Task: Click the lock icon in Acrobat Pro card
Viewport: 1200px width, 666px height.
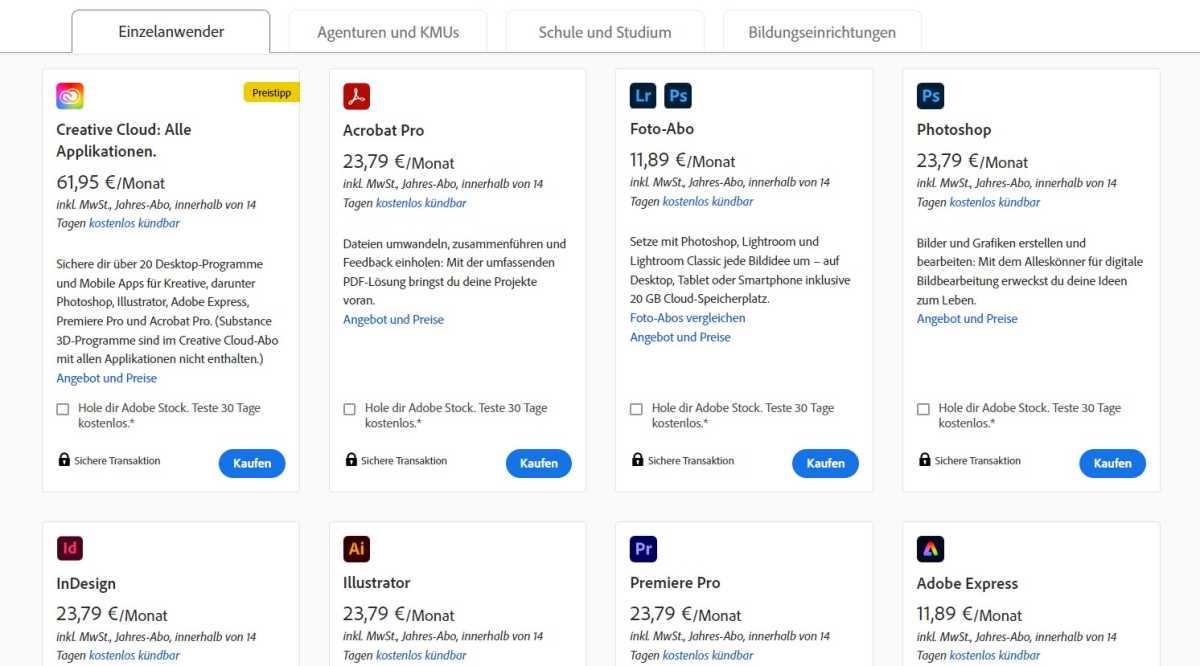Action: click(x=351, y=460)
